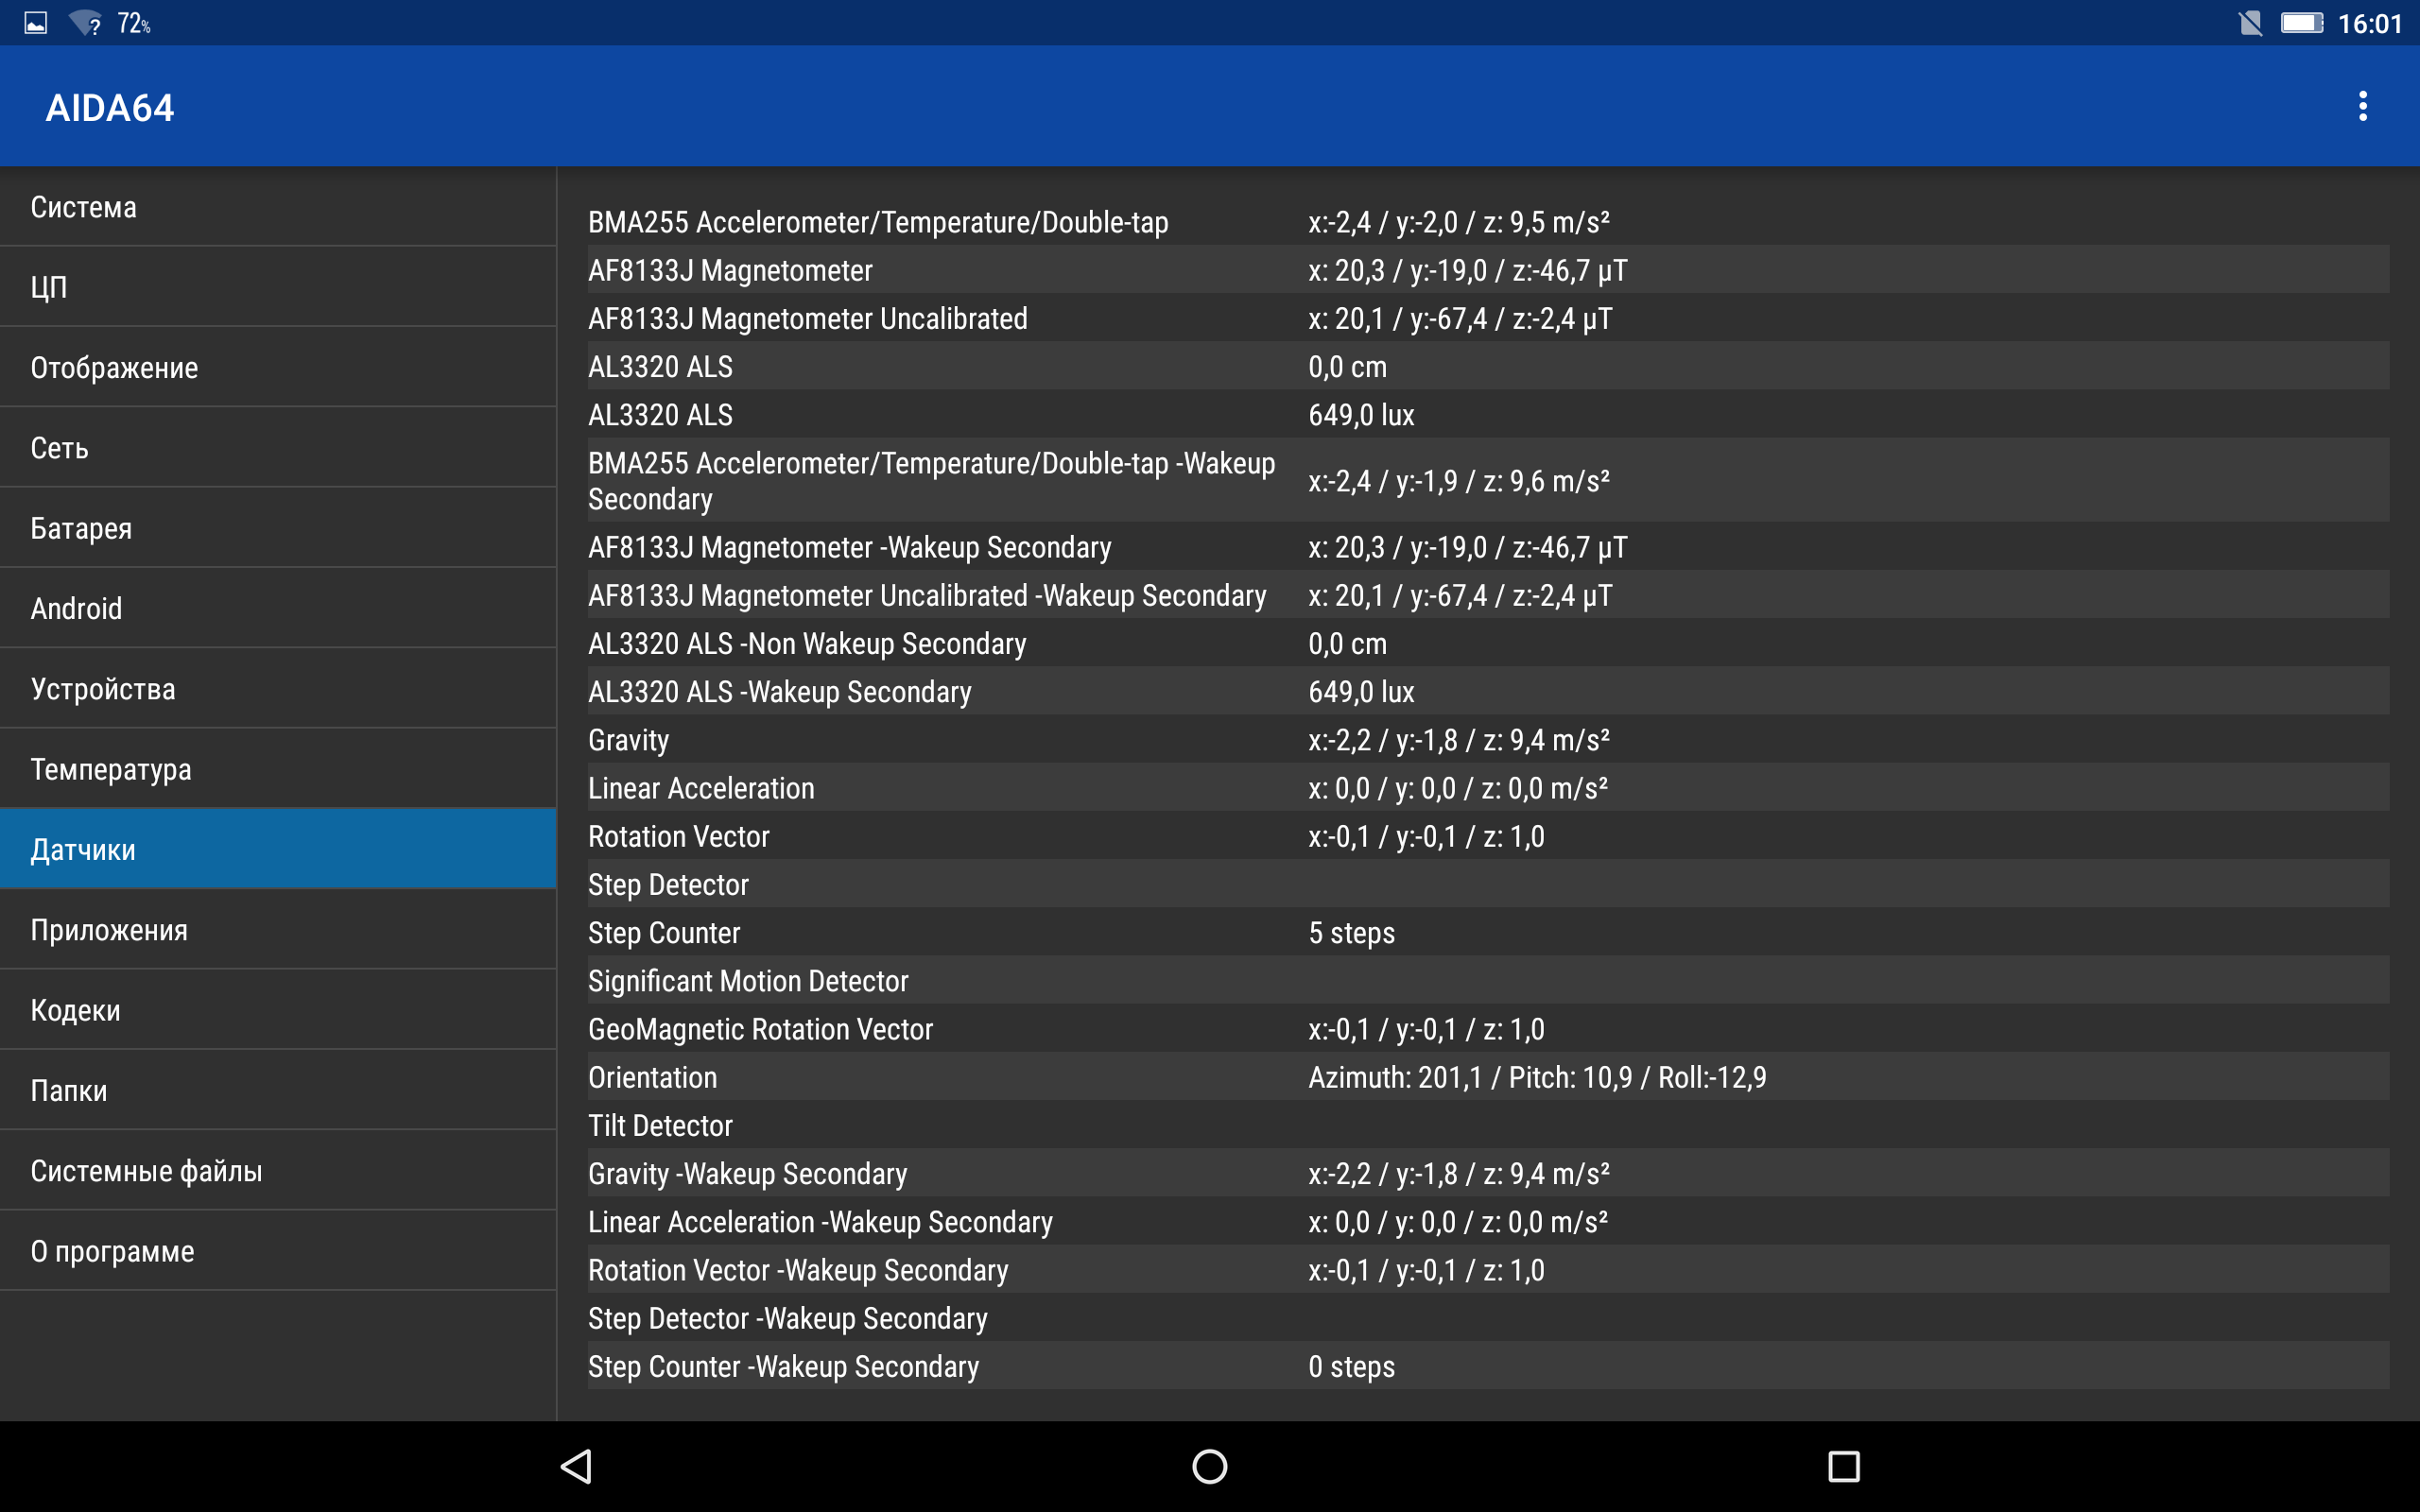This screenshot has height=1512, width=2420.
Task: Select the ЦП menu item
Action: point(278,287)
